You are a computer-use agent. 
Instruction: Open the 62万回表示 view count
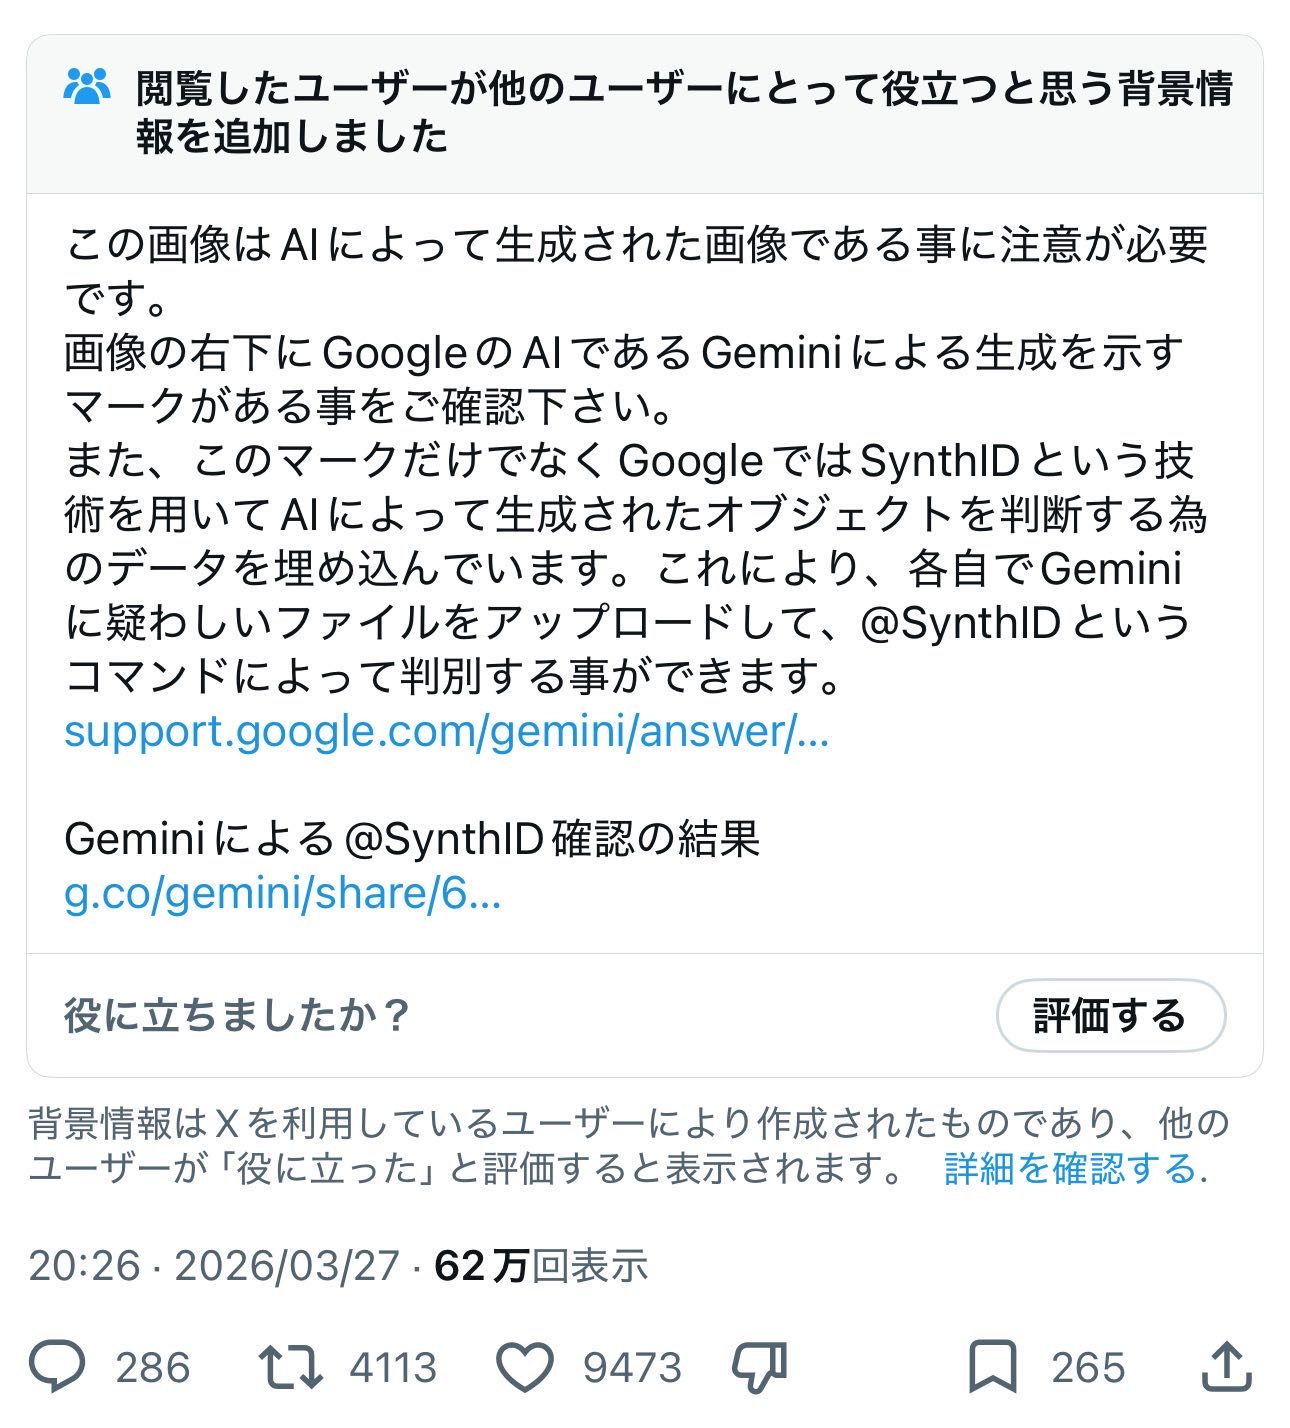(x=541, y=1266)
